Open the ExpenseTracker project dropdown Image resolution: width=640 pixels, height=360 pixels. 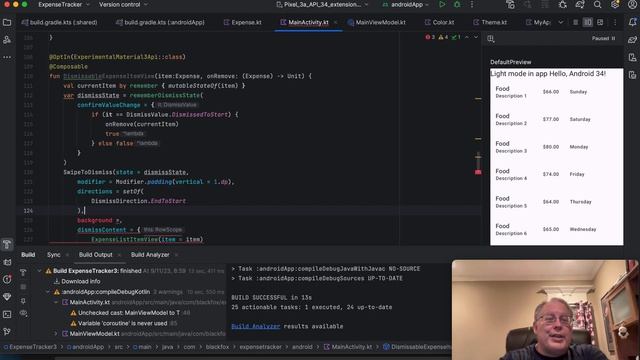(64, 4)
